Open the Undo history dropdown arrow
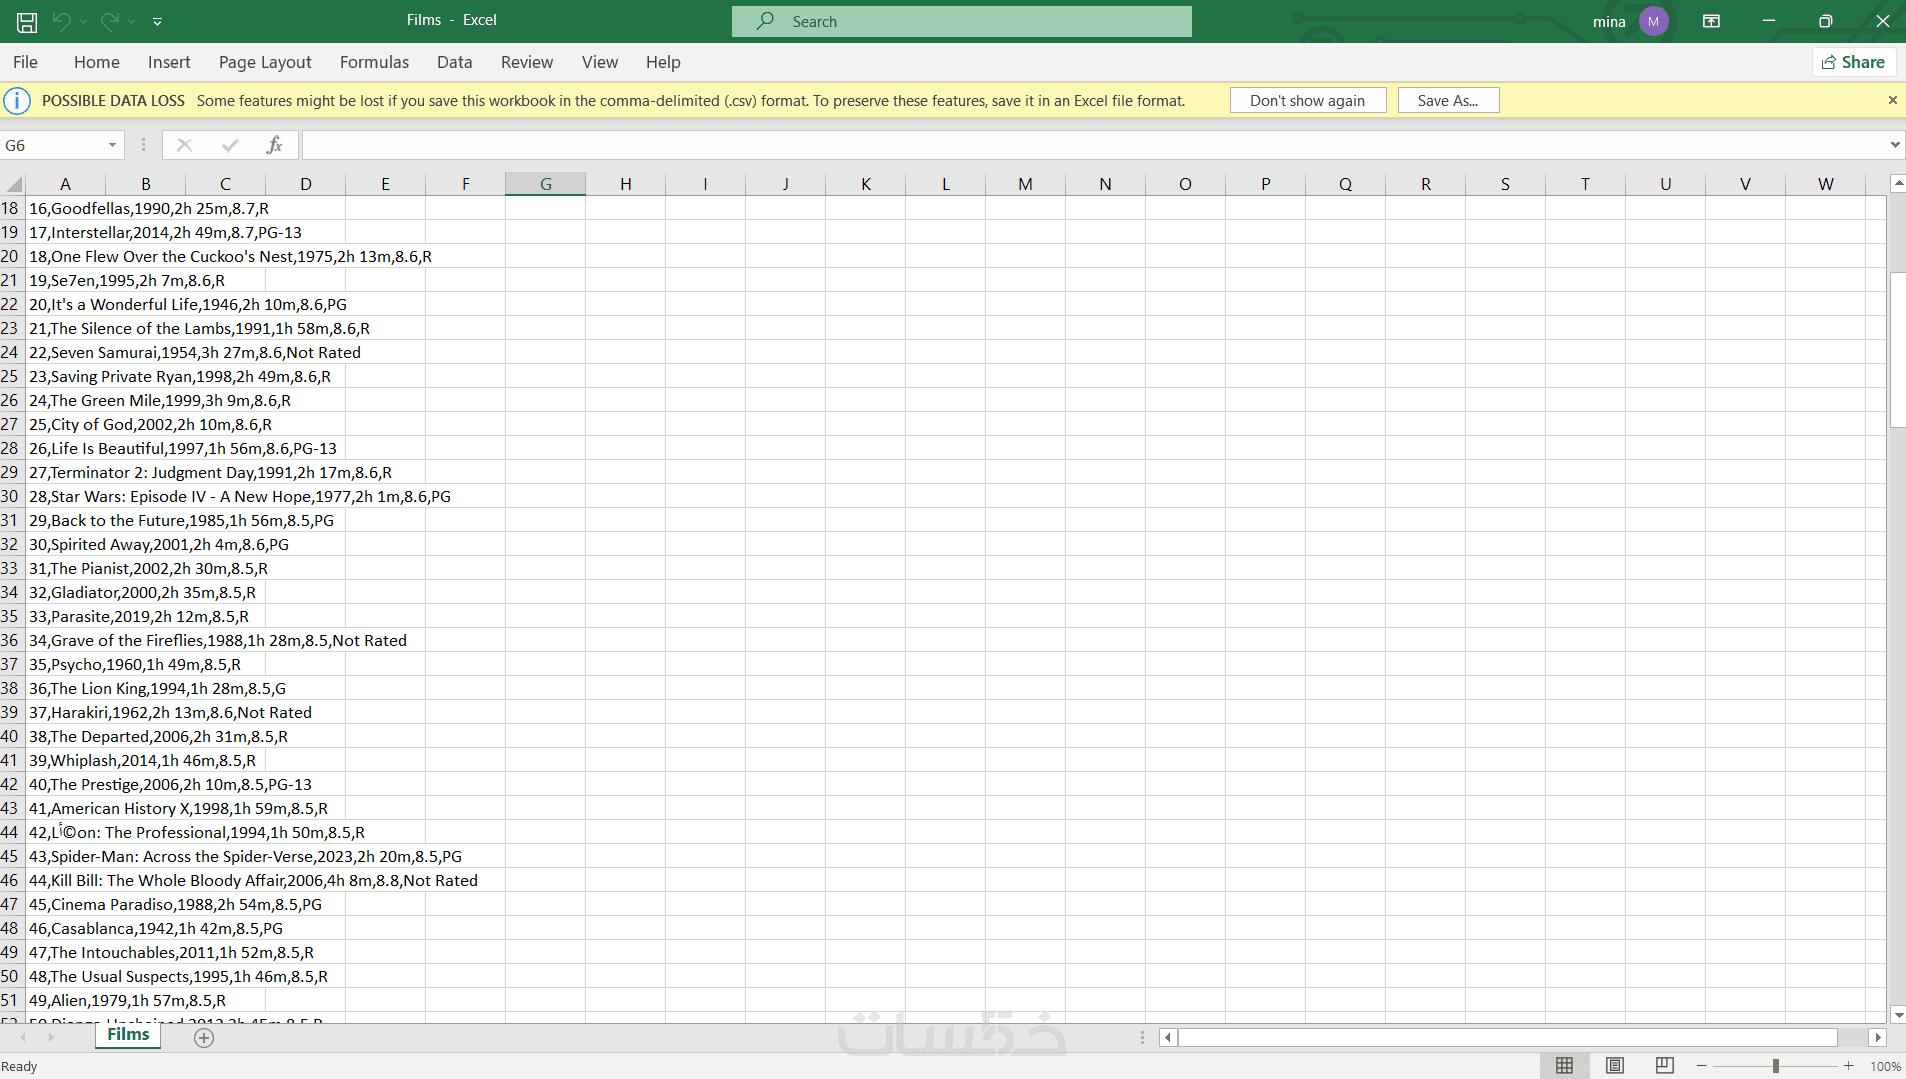The image size is (1906, 1079). coord(83,21)
